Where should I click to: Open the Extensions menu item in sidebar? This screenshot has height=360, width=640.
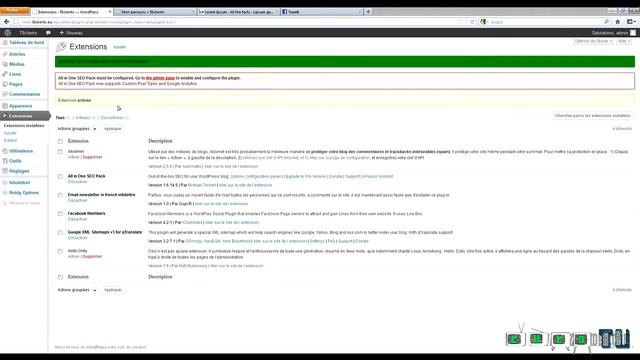pyautogui.click(x=25, y=116)
